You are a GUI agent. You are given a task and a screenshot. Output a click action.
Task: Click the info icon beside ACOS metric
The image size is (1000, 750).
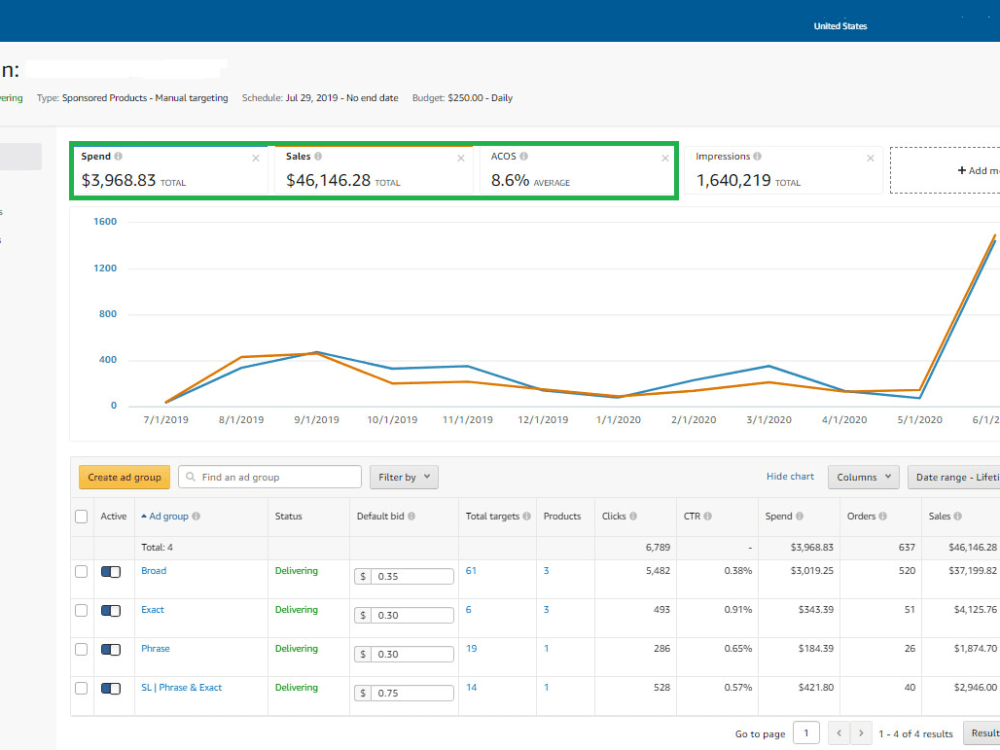524,156
